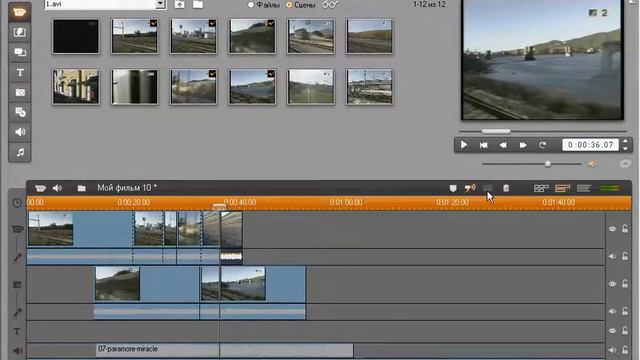Viewport: 640px width, 360px height.
Task: Mute preview volume speaker icon
Action: (x=592, y=164)
